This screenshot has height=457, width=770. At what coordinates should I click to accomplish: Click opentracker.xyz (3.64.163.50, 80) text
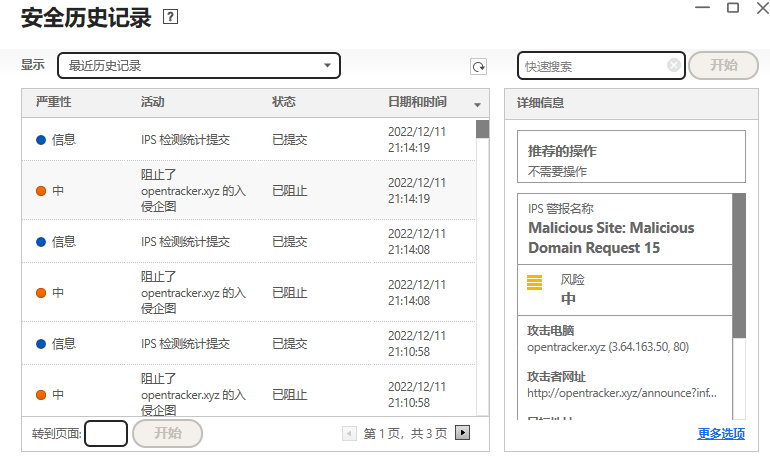tap(608, 347)
